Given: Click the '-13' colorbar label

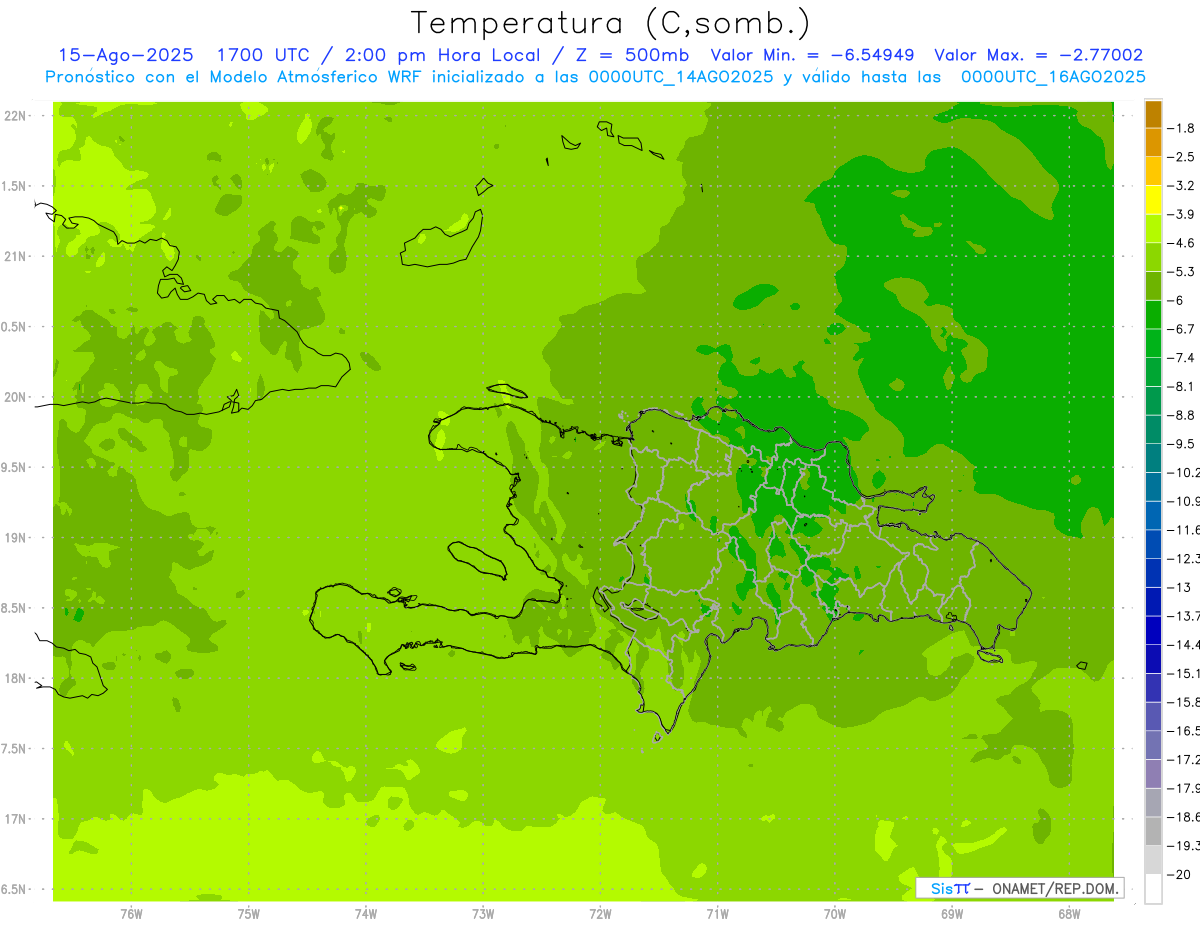Looking at the screenshot, I should [x=1180, y=587].
